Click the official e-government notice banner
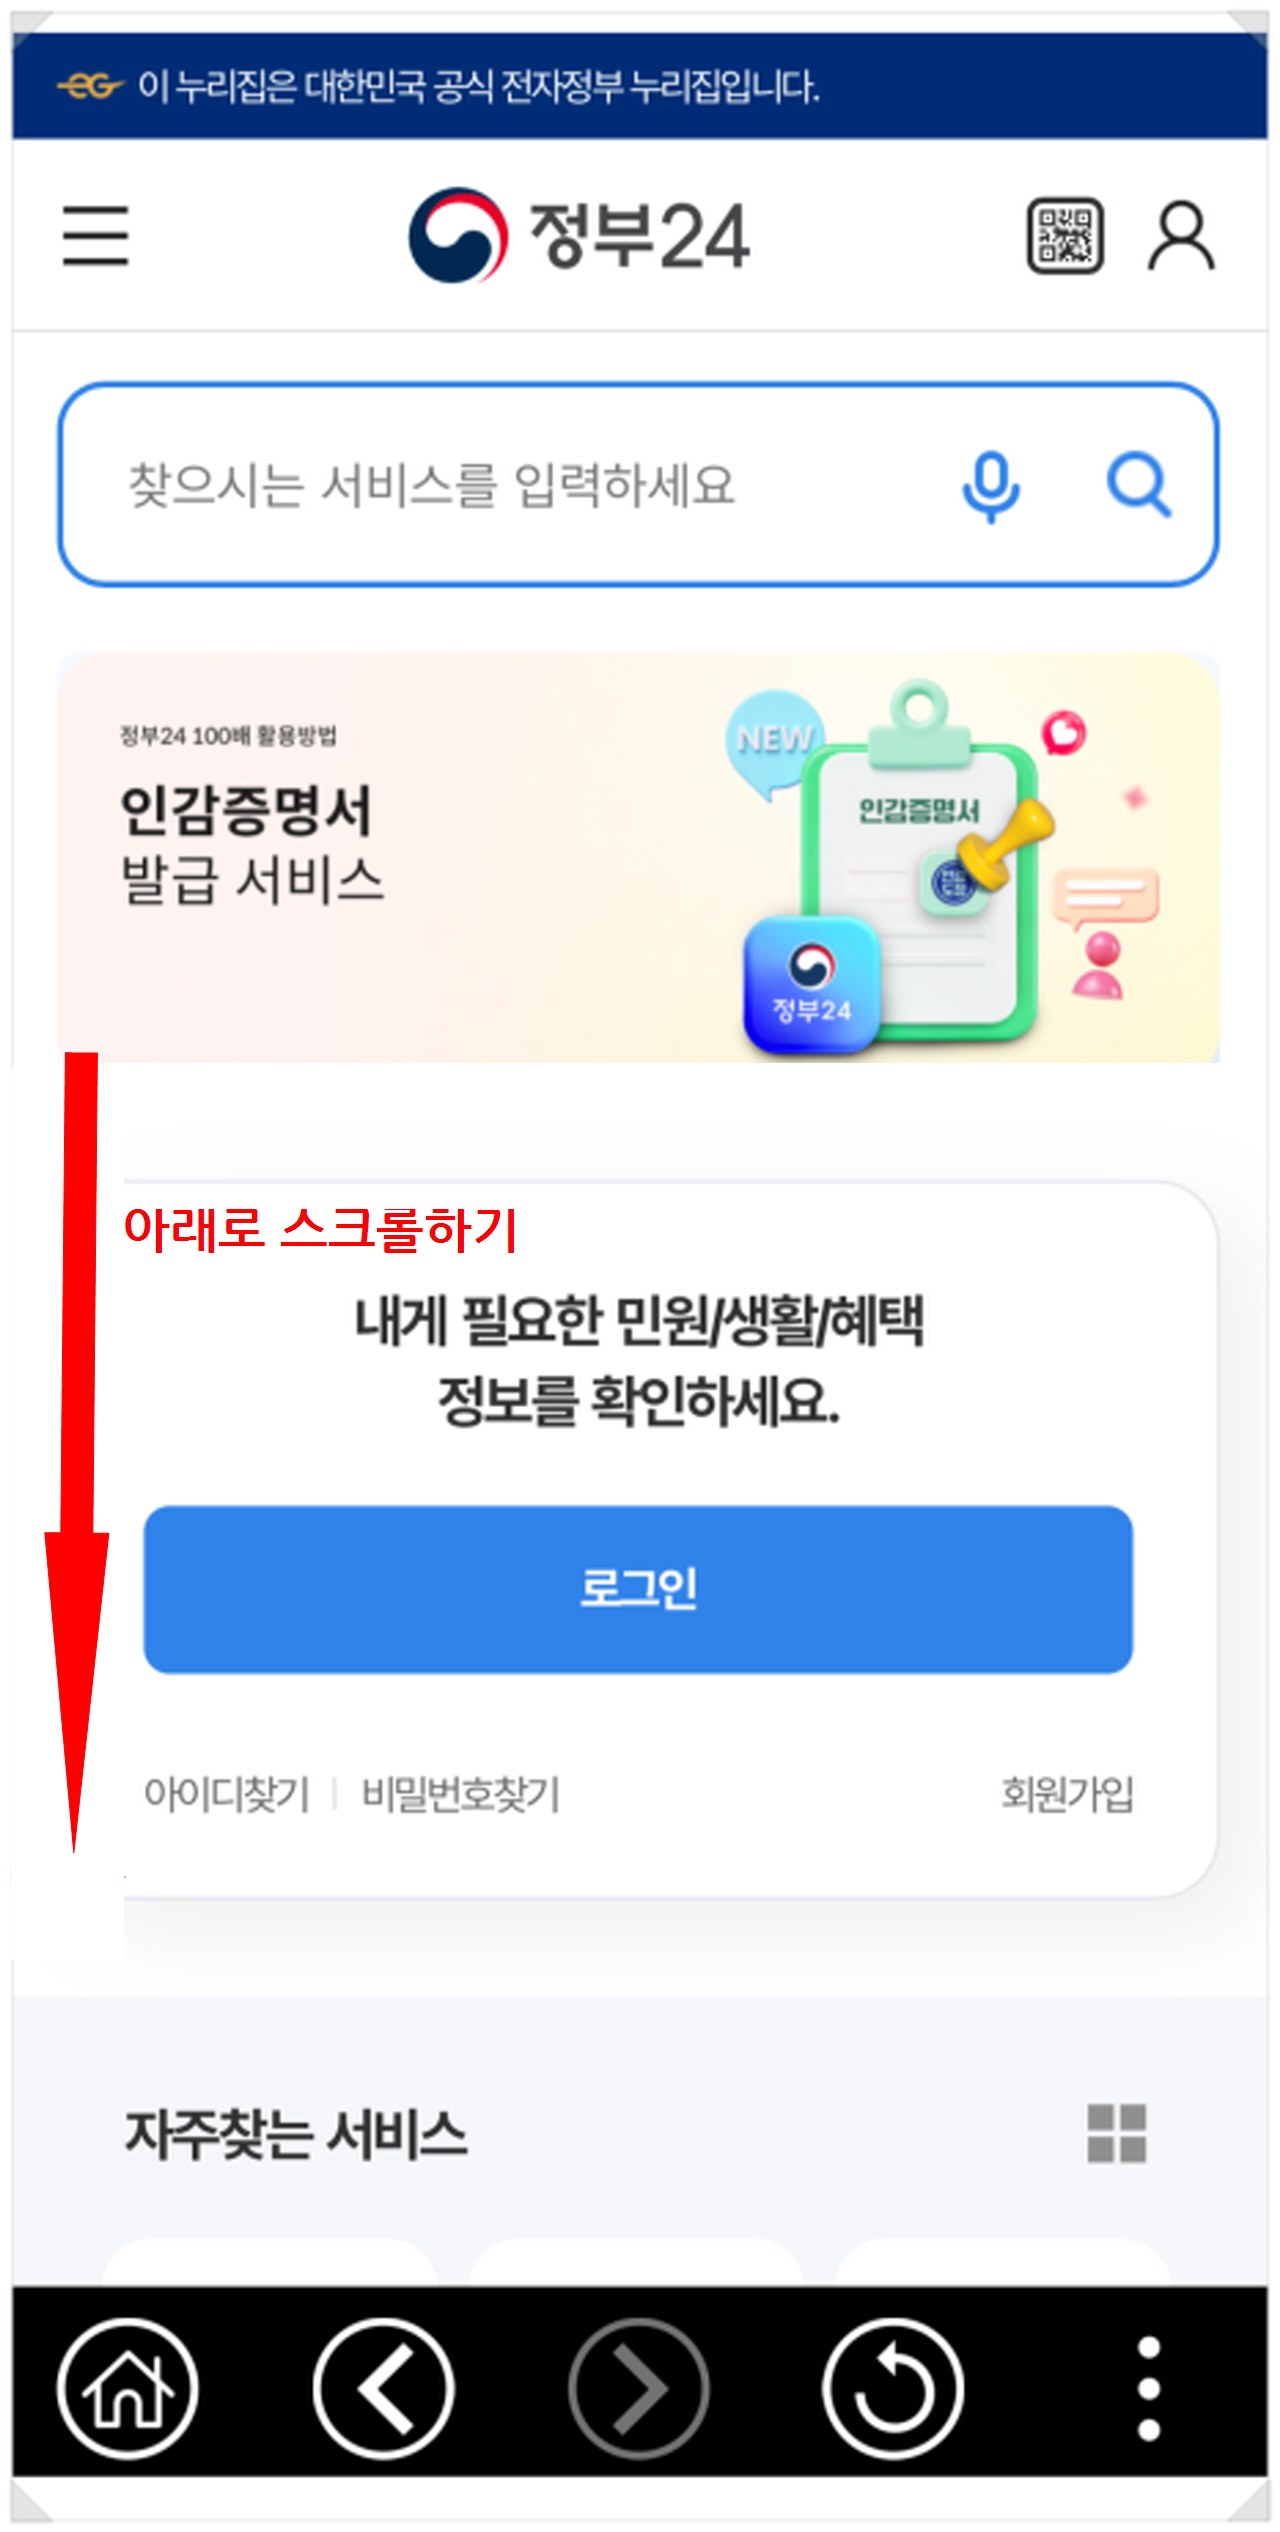 [x=640, y=86]
